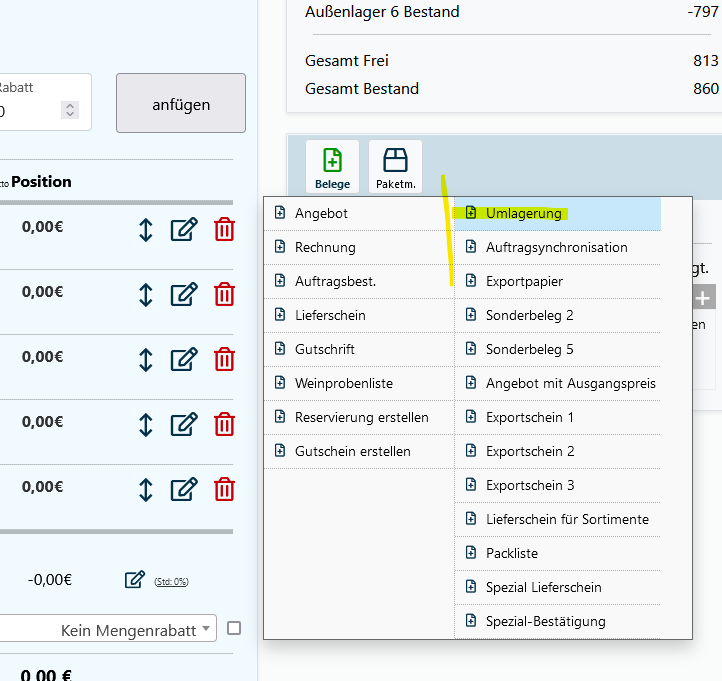Expand the Kein Mengenrabatt dropdown

click(205, 629)
